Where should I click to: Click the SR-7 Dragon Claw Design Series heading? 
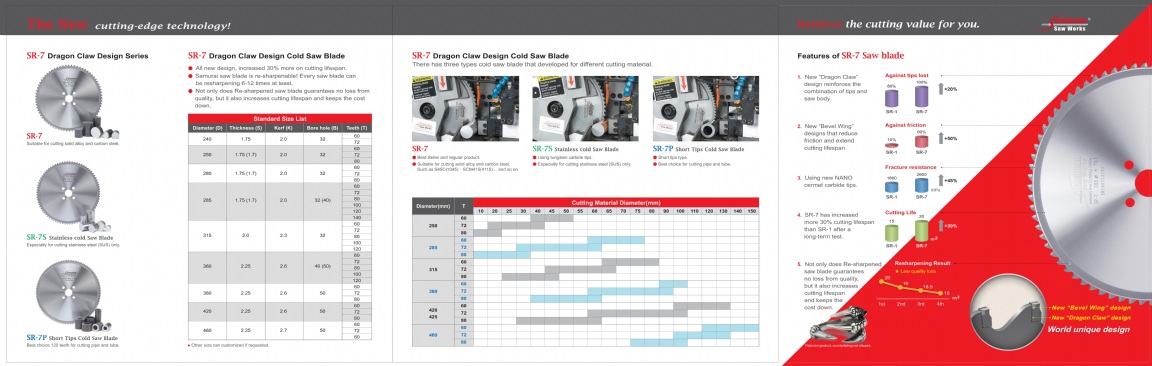point(87,56)
